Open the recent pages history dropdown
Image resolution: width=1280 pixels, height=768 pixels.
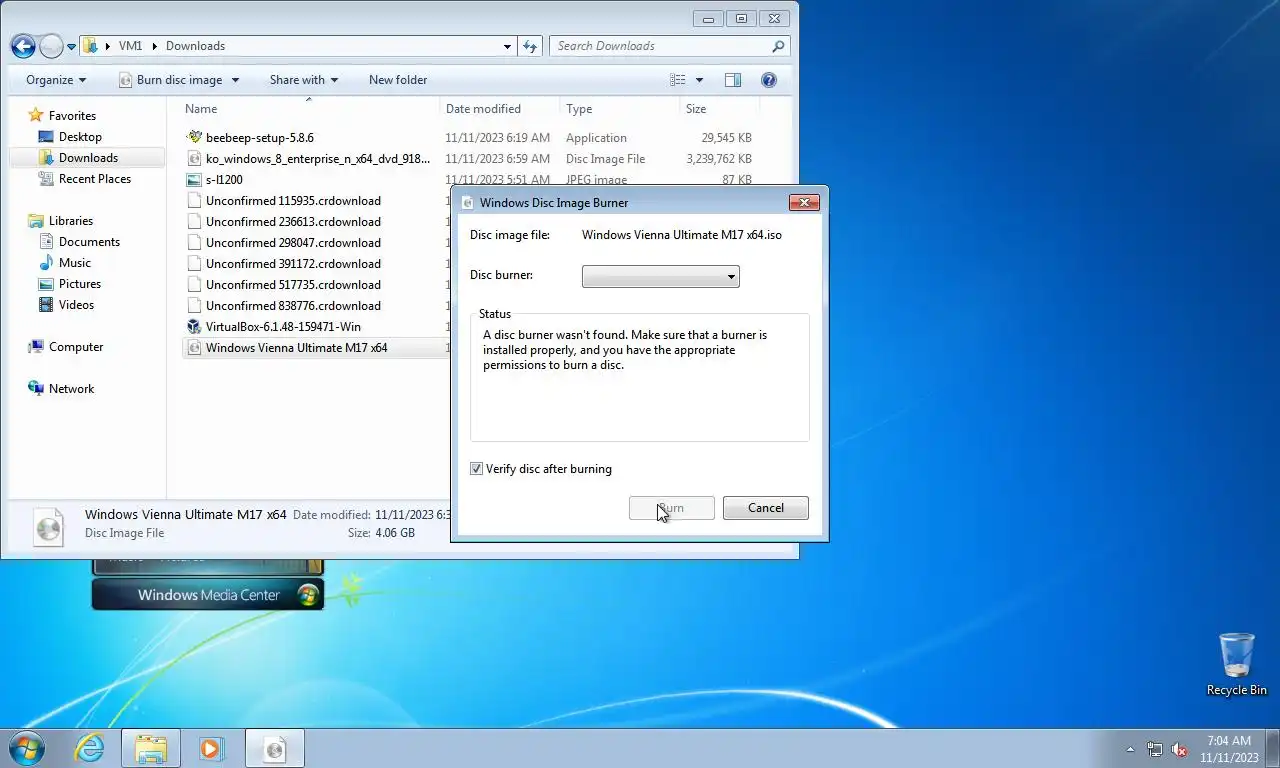(71, 47)
